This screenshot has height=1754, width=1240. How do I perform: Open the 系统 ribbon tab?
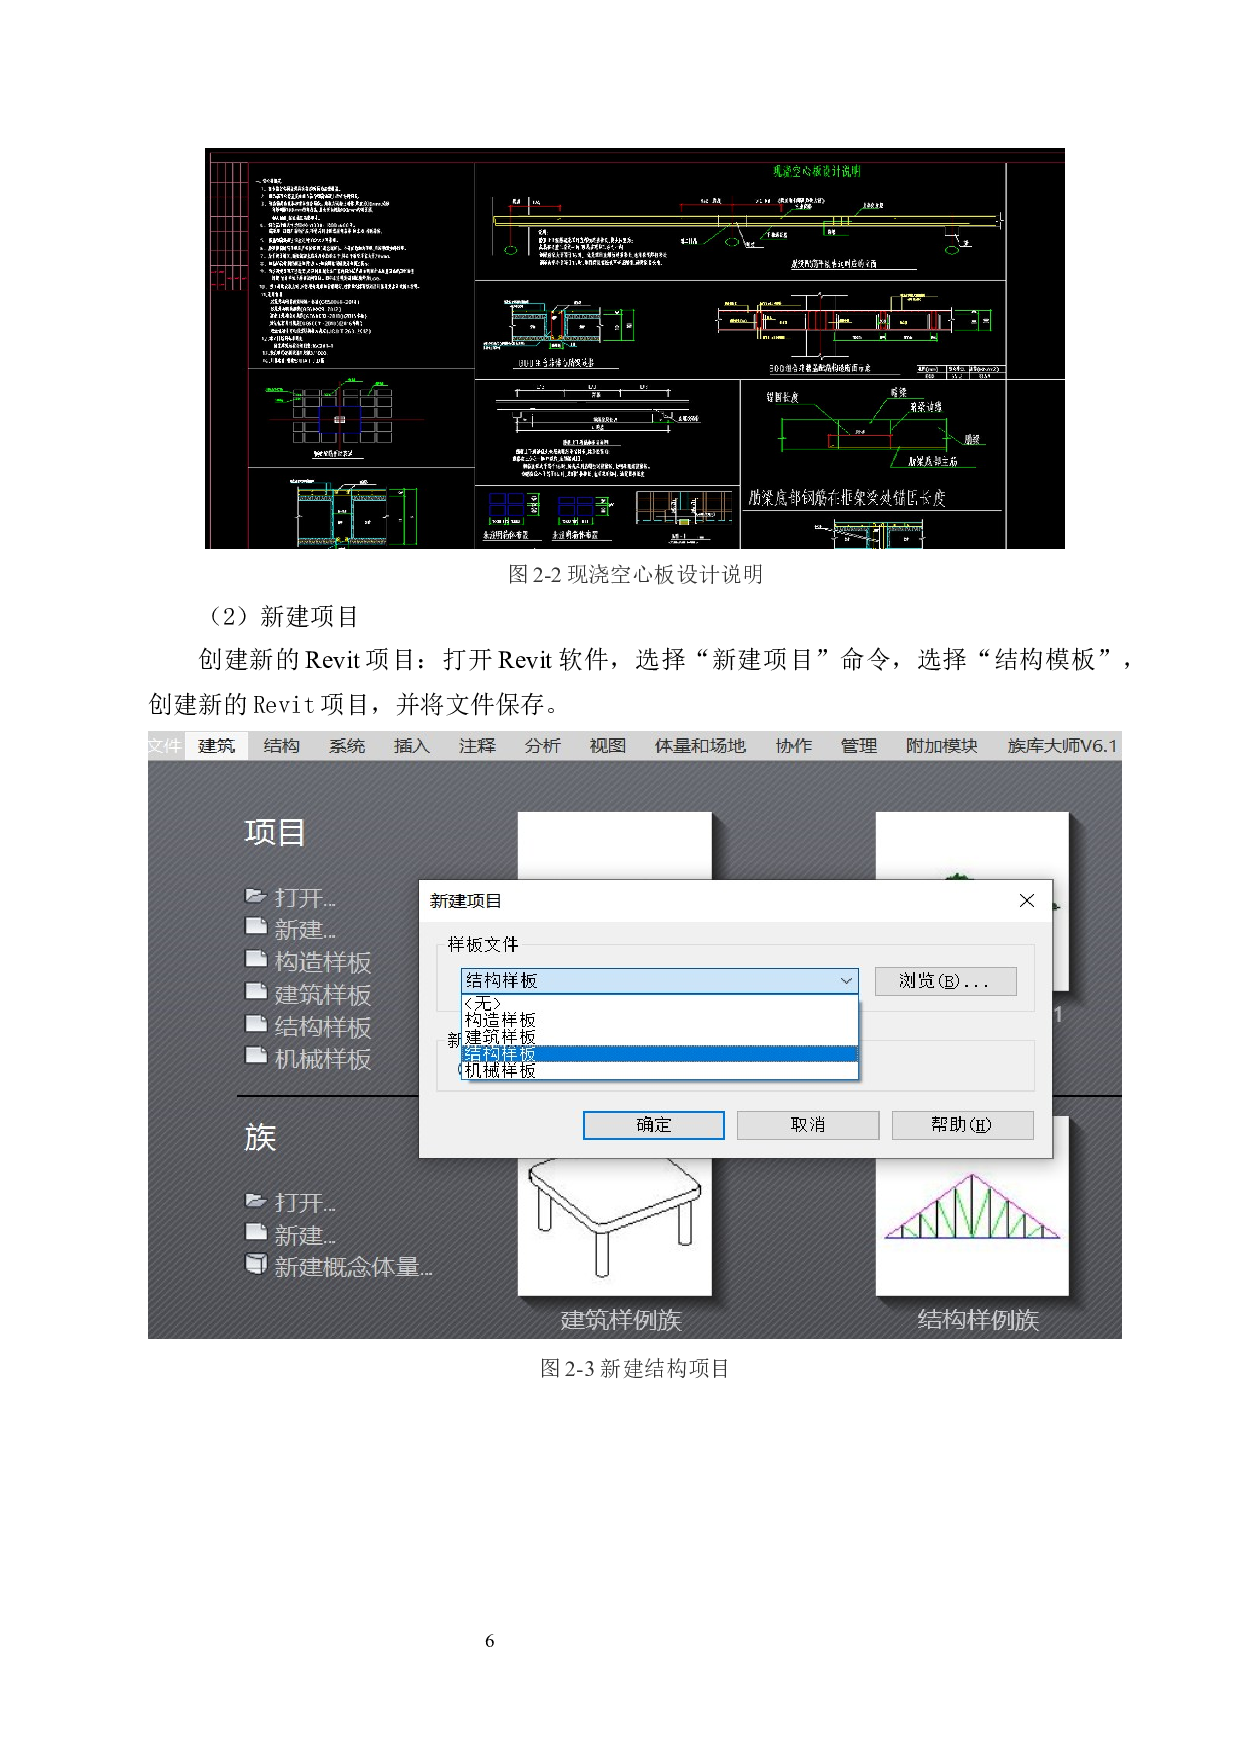pos(347,746)
